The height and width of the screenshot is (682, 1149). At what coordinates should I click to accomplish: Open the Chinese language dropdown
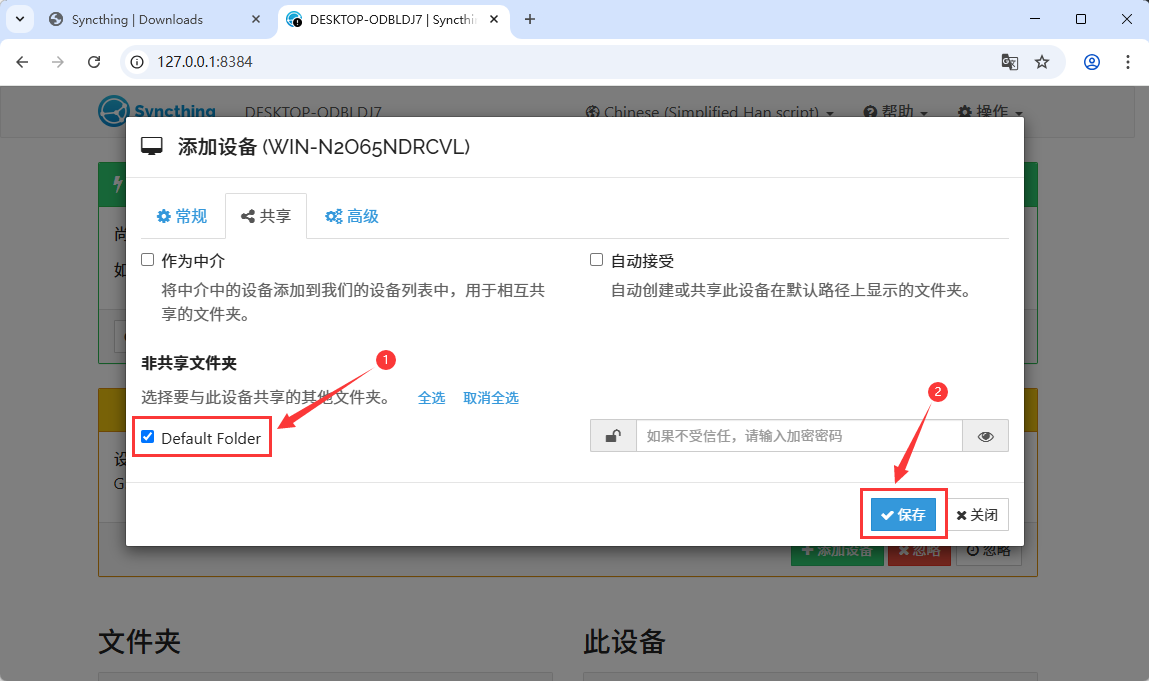[709, 112]
